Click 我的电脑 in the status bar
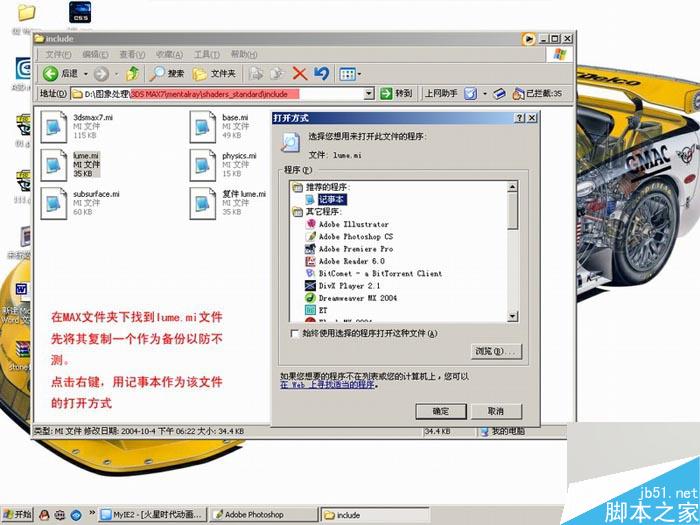Screen dimensions: 700x525 pos(503,431)
